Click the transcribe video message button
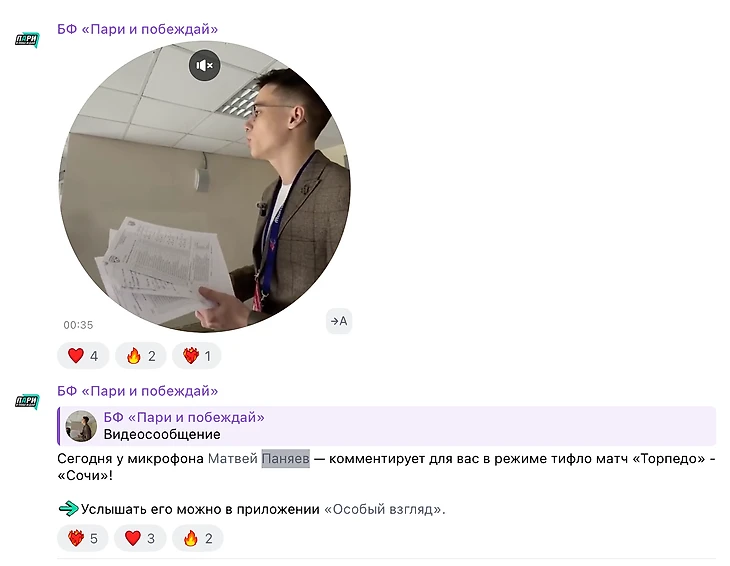 click(338, 321)
